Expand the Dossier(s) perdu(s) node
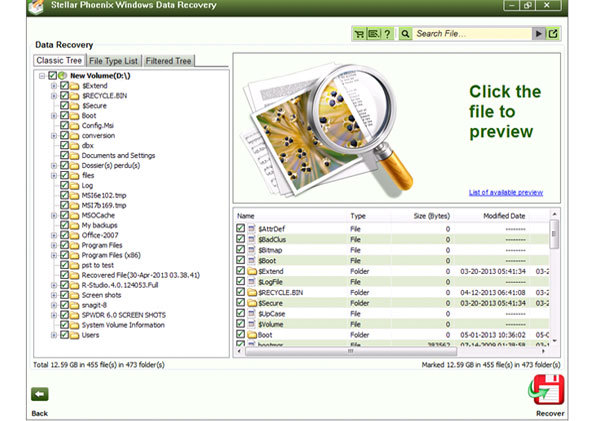 click(54, 166)
